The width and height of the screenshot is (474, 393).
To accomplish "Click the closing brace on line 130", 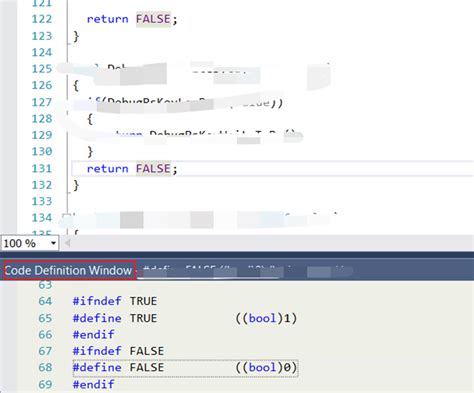I will [x=90, y=152].
